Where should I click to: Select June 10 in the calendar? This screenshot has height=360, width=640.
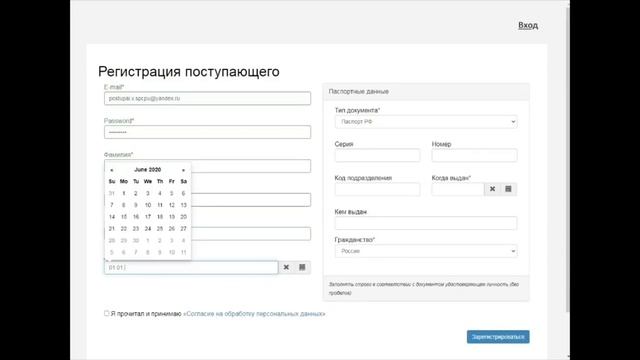(x=148, y=205)
